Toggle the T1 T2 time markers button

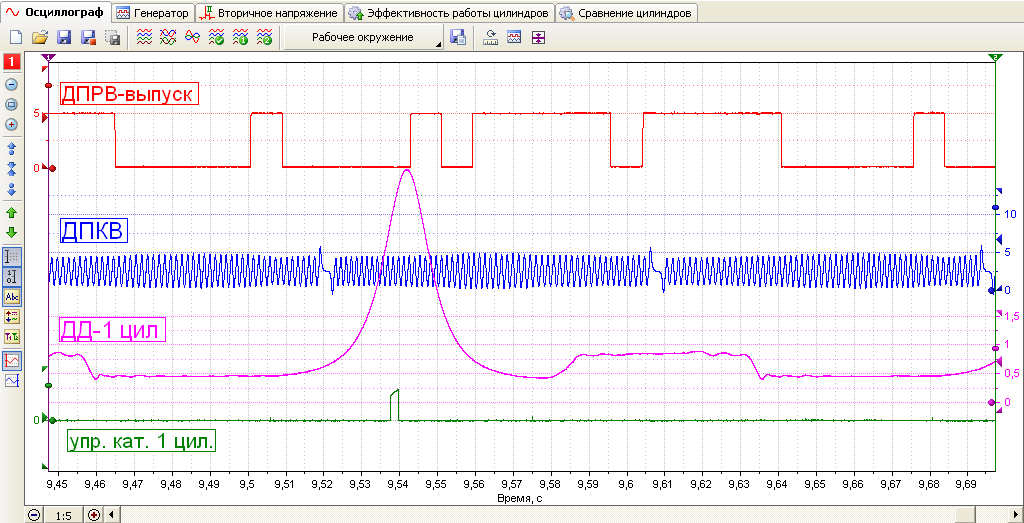coord(12,337)
